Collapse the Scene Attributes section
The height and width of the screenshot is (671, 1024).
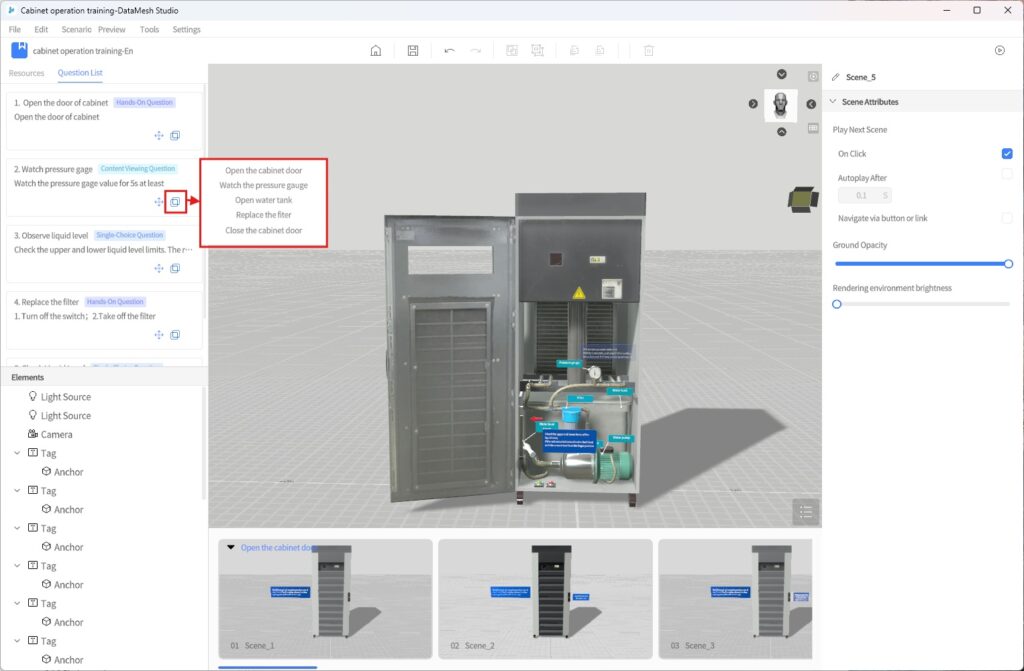(x=834, y=102)
